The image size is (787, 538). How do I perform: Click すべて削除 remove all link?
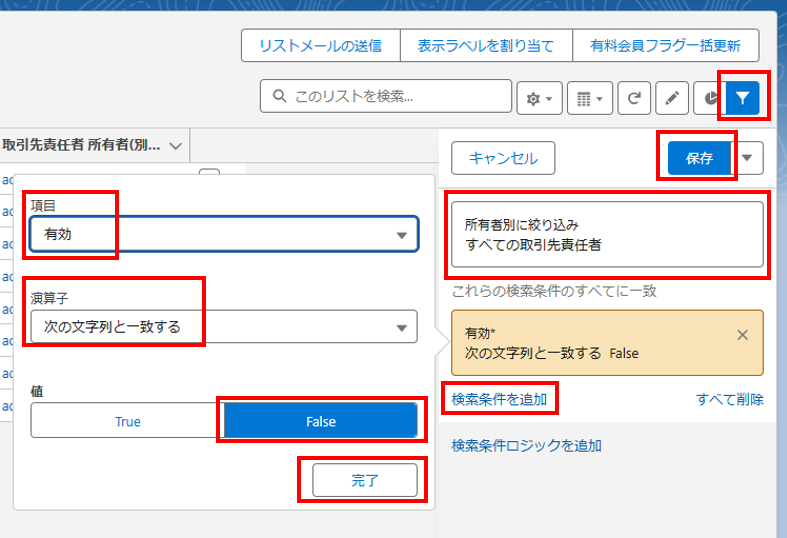pos(729,399)
